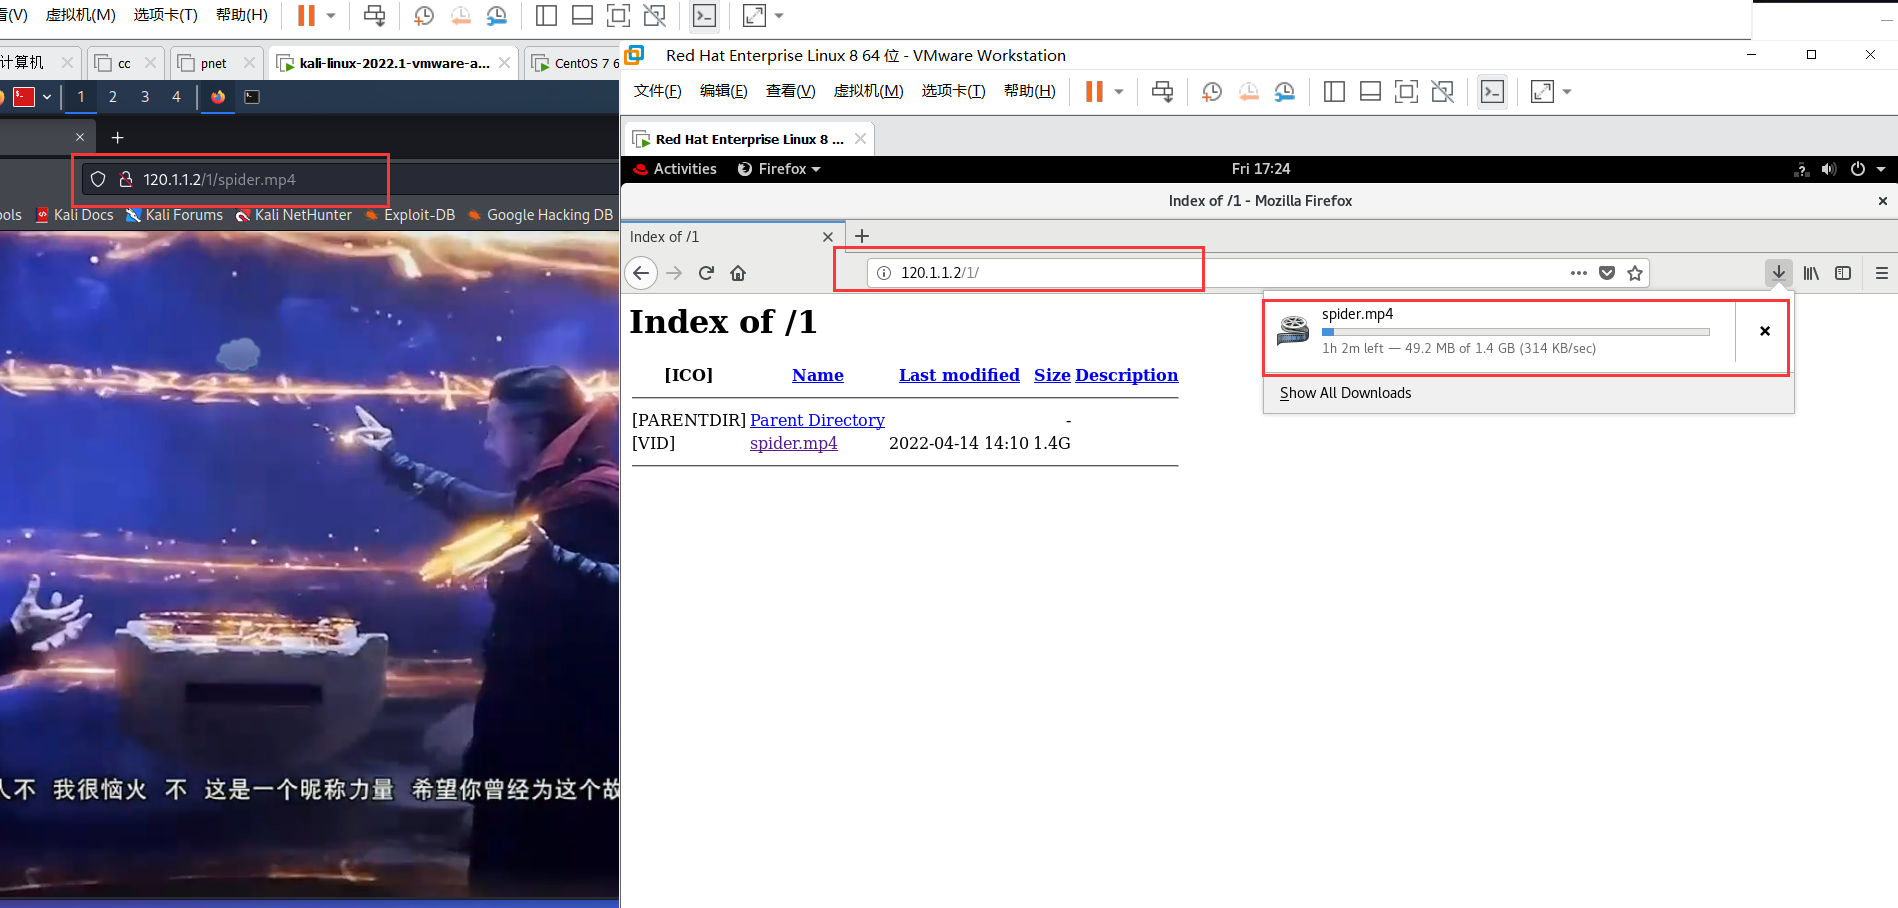Open 选项卡(T) menu in left VMware window

click(166, 15)
